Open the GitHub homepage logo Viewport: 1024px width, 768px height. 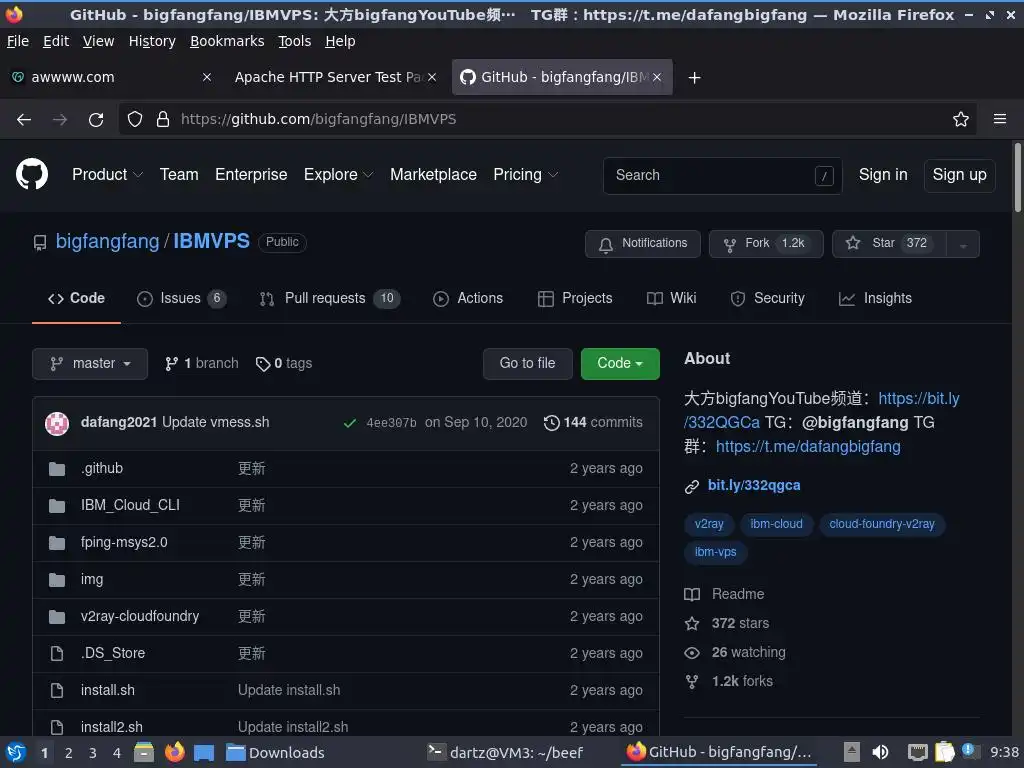click(32, 174)
